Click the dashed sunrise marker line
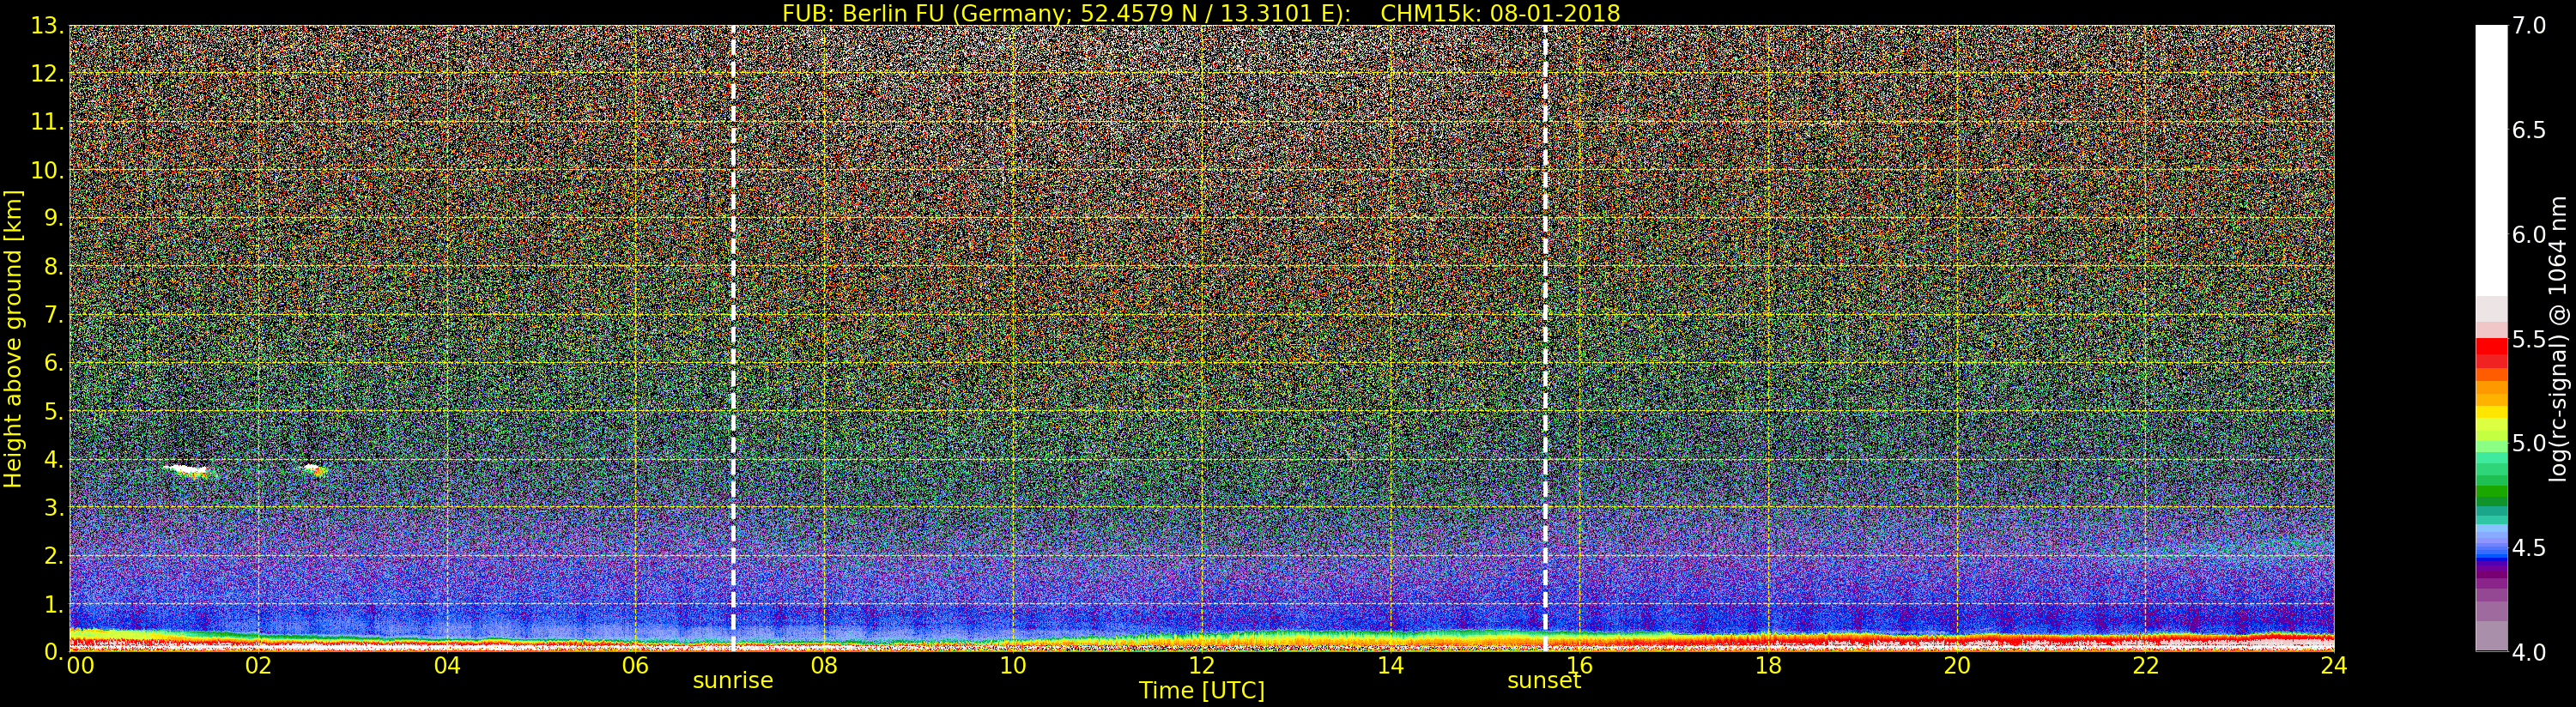The width and height of the screenshot is (2576, 707). click(x=733, y=338)
